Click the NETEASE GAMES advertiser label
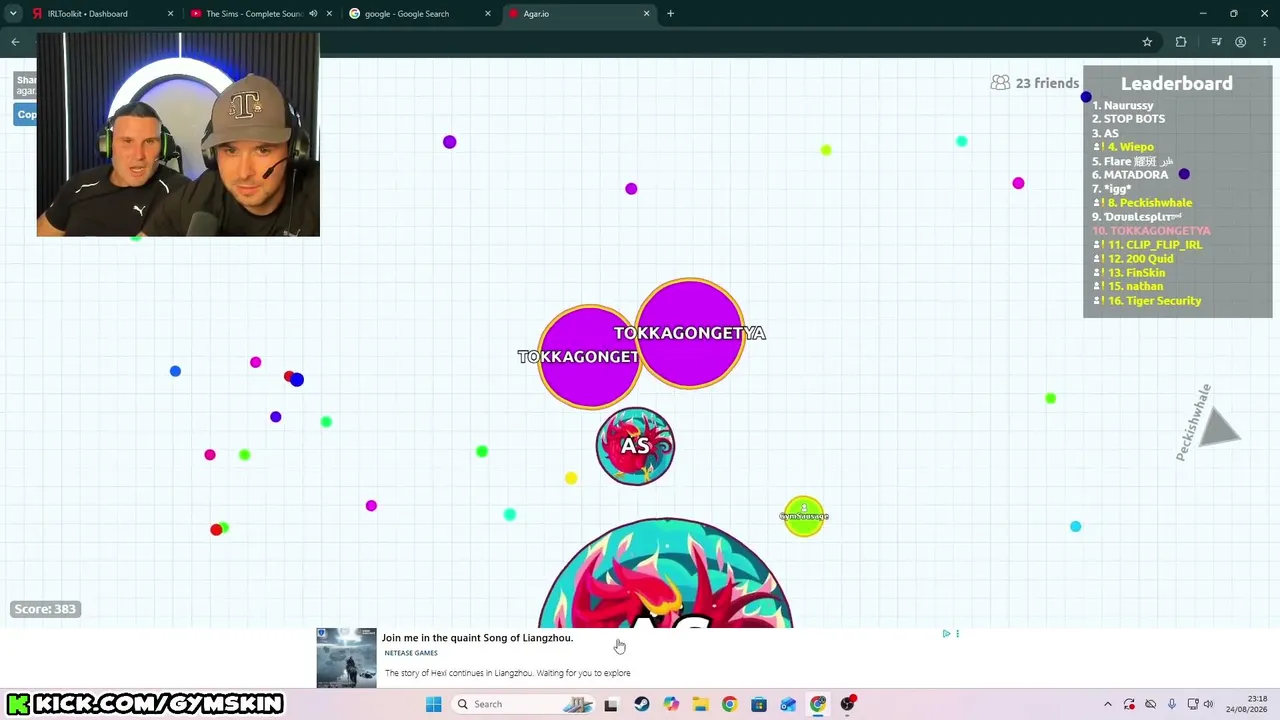The width and height of the screenshot is (1280, 720). (x=411, y=653)
